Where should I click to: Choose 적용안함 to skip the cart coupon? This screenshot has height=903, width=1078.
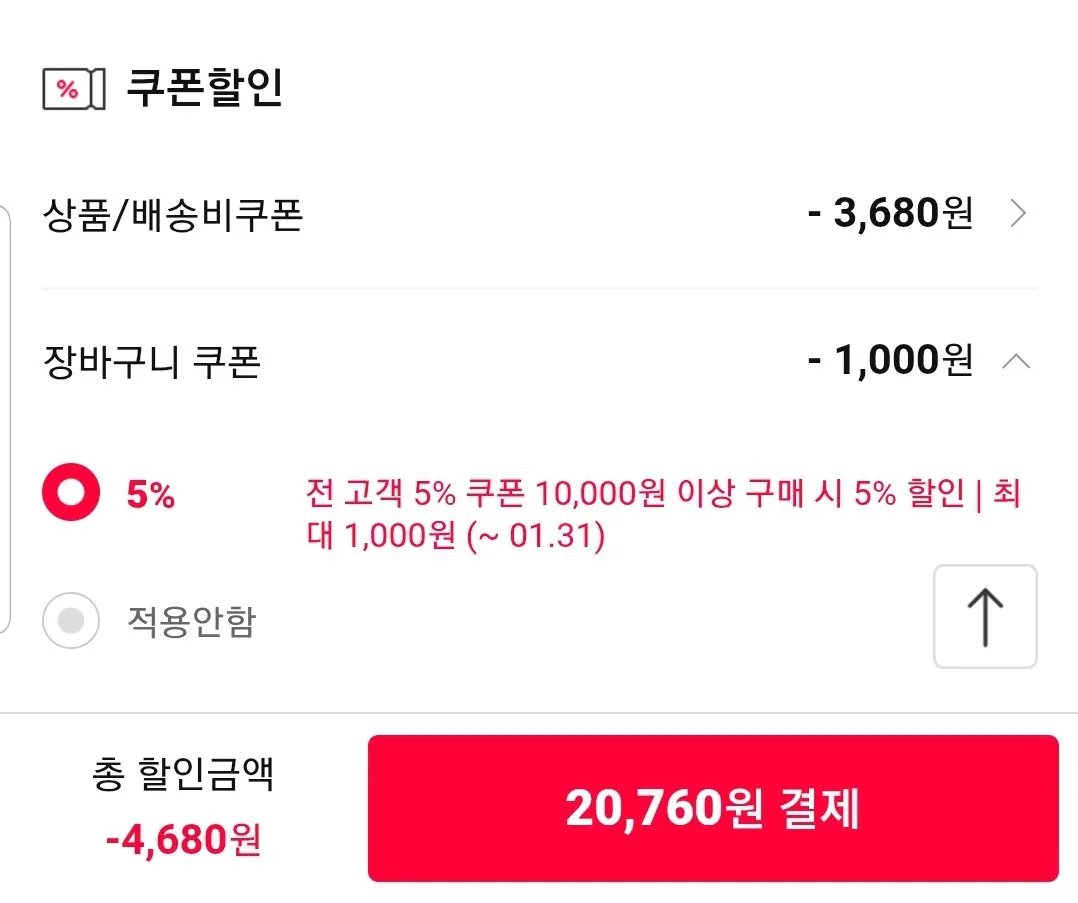(70, 621)
